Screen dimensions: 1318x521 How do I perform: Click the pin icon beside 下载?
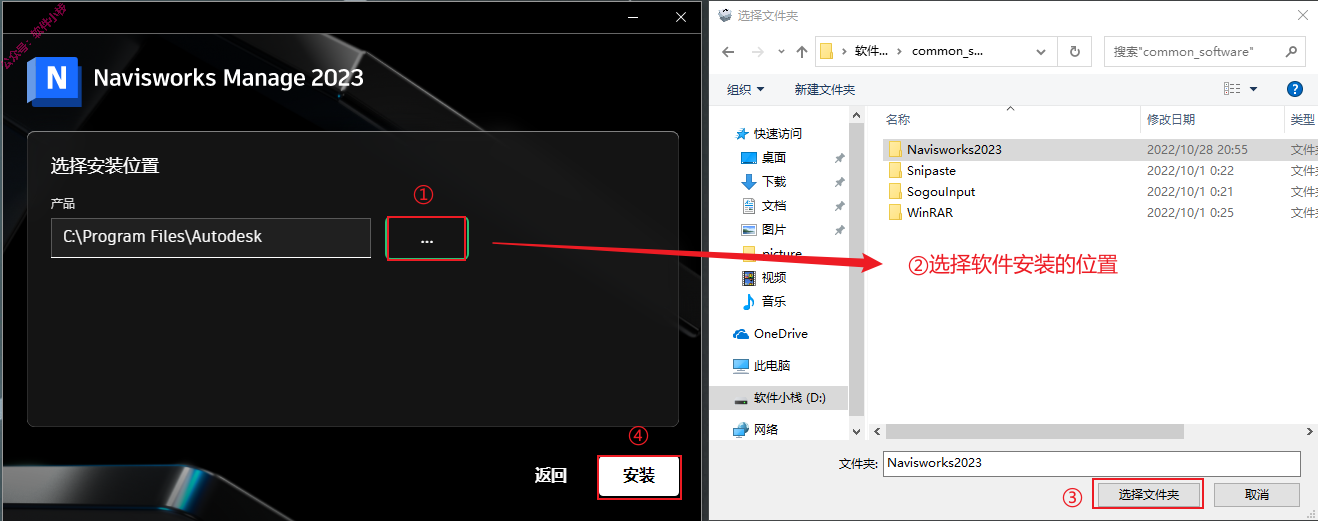tap(840, 181)
